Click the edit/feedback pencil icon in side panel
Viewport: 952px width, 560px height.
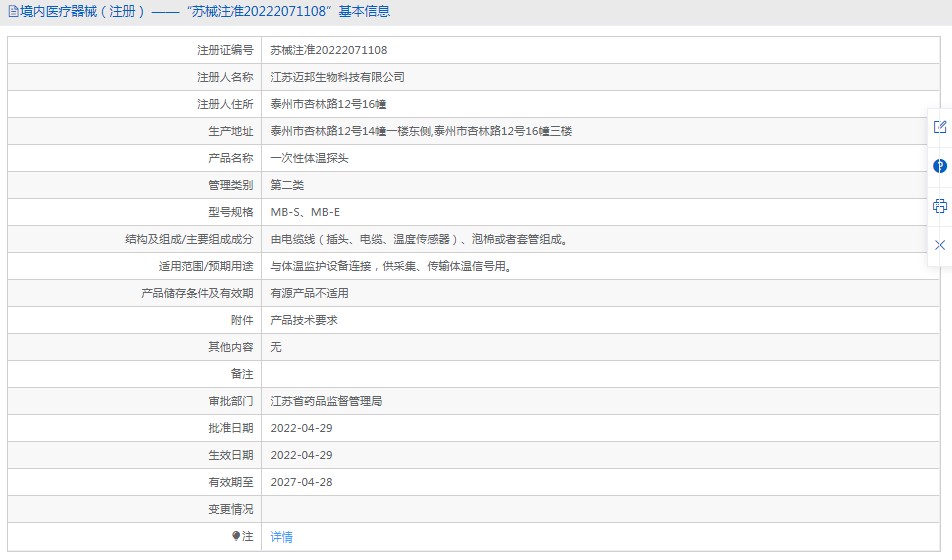point(940,127)
